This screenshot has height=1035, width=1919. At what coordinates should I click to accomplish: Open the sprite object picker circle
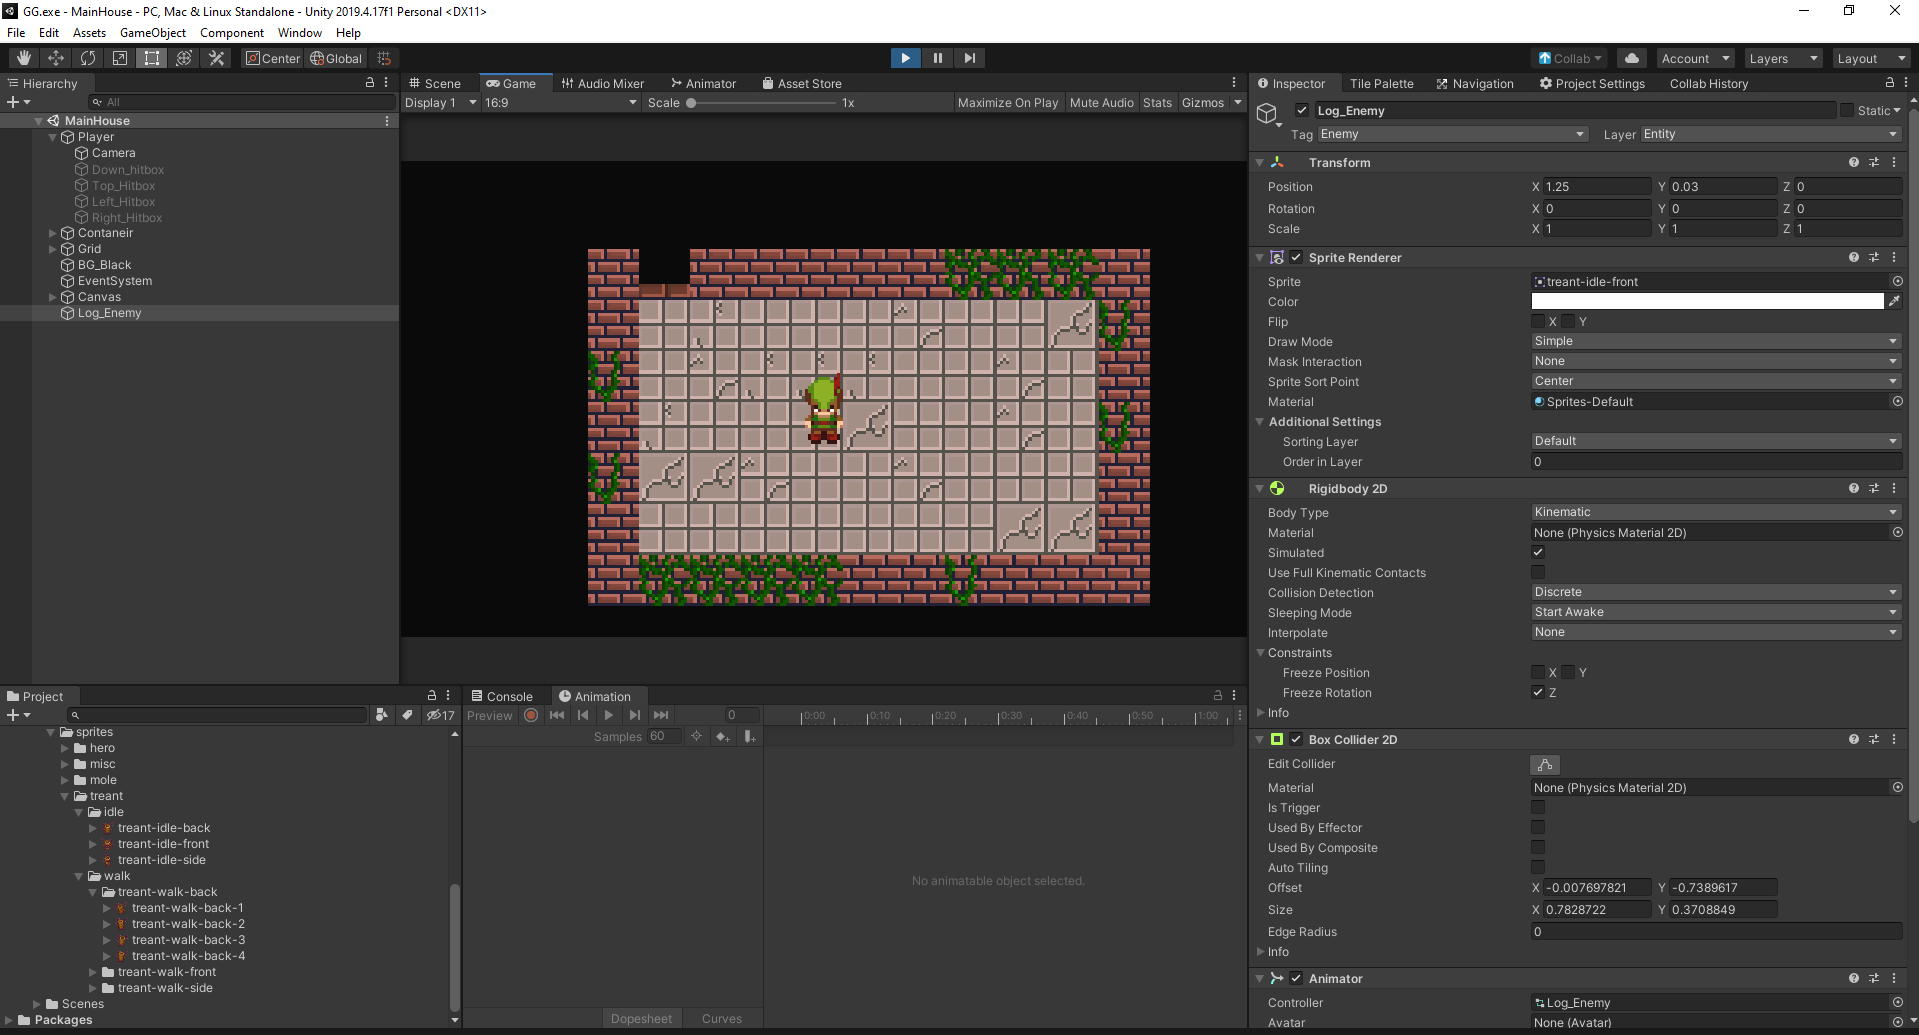(1897, 282)
